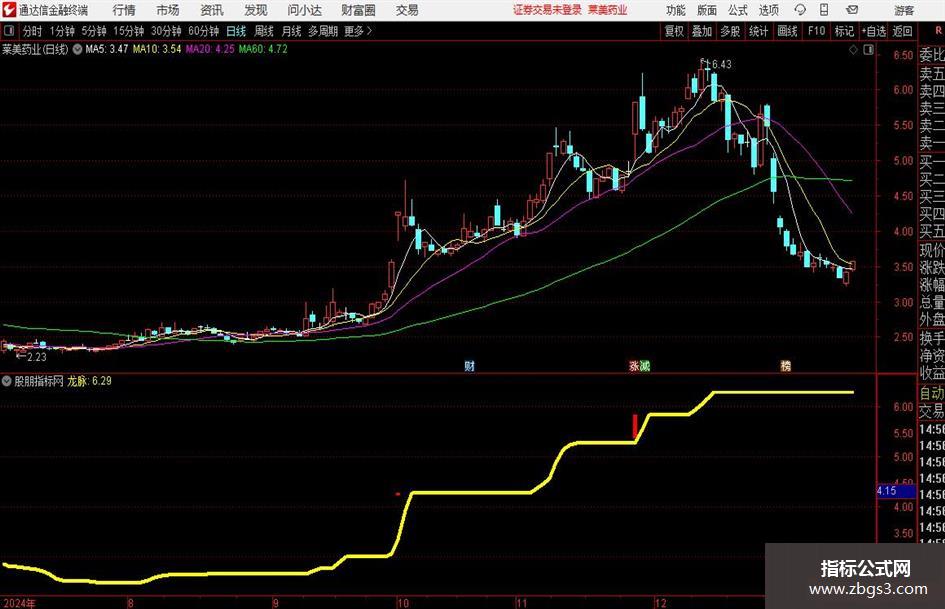This screenshot has width=945, height=609.
Task: Open the 资讯 menu
Action: (x=212, y=10)
